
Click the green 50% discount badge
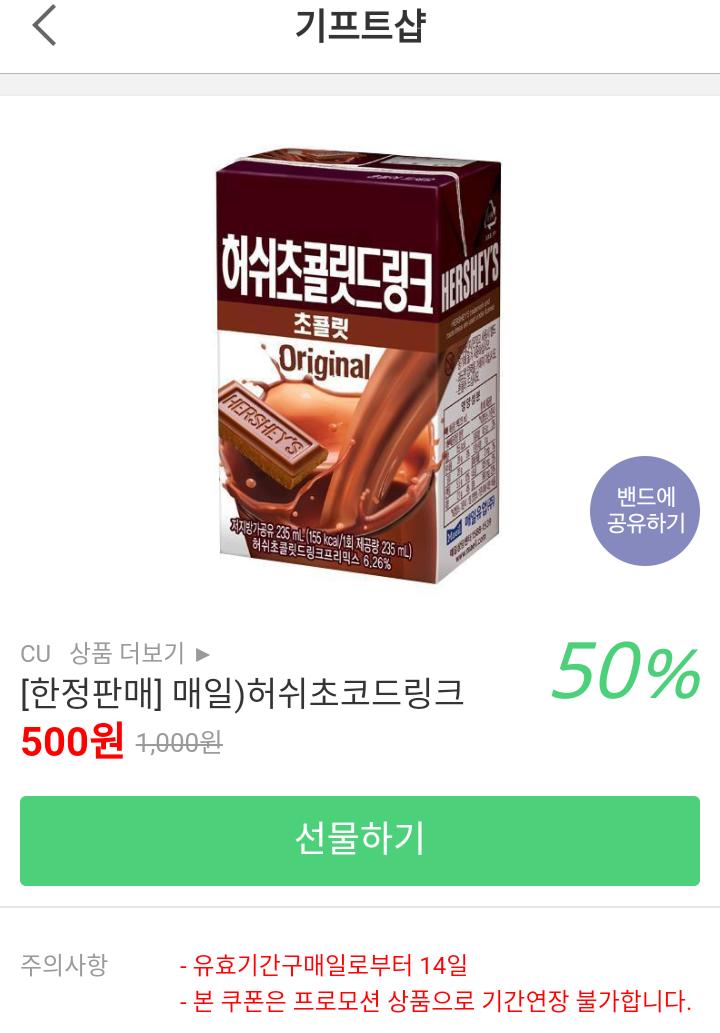coord(626,671)
